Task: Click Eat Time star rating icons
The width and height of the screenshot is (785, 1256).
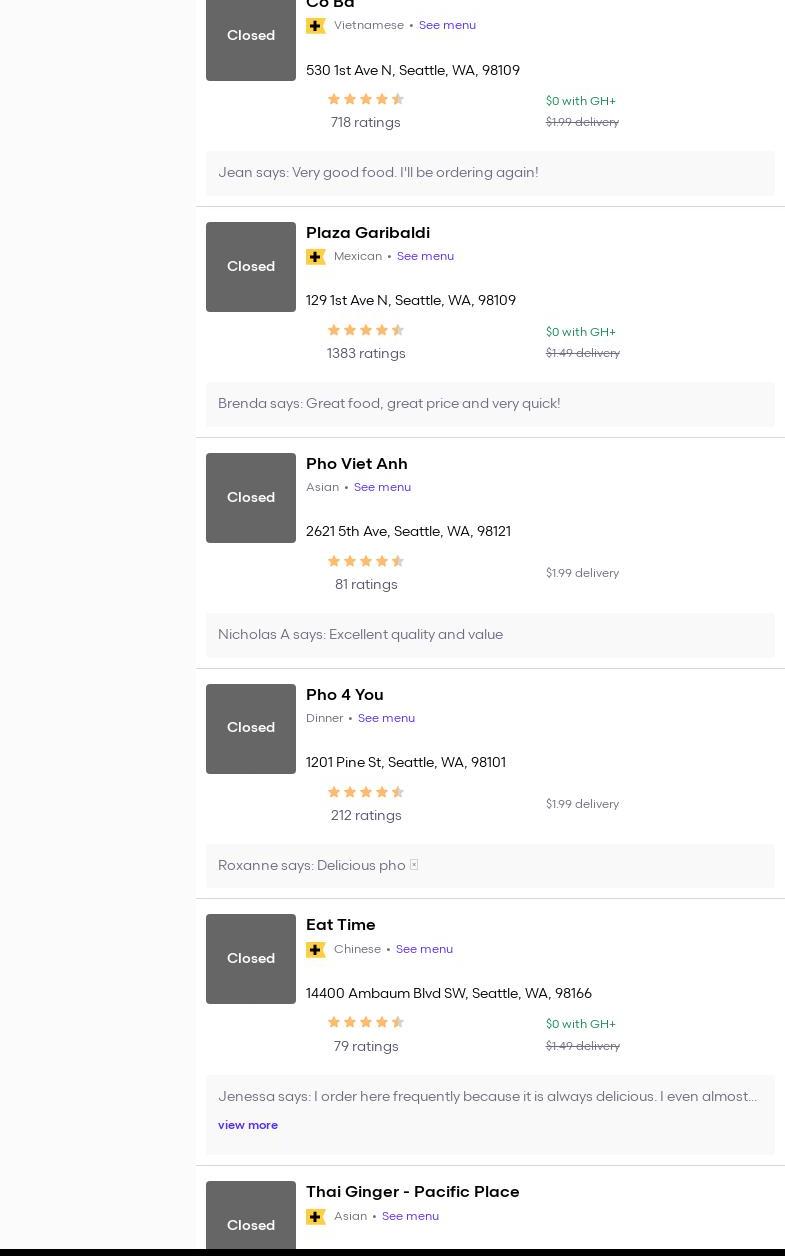Action: click(x=366, y=1023)
